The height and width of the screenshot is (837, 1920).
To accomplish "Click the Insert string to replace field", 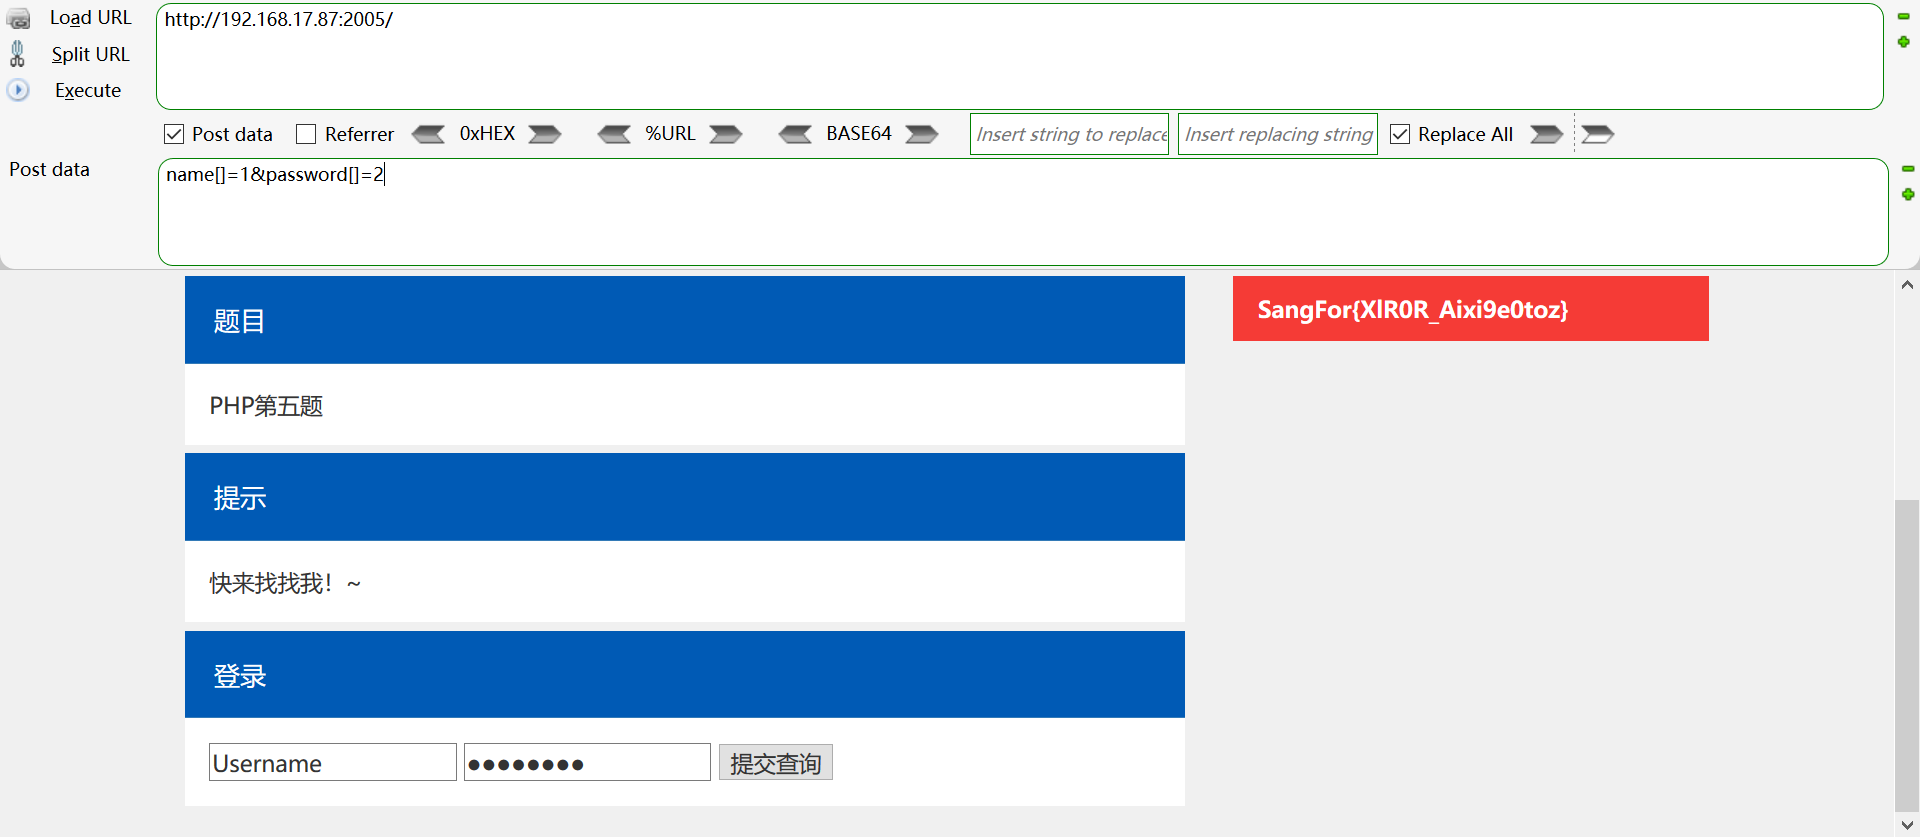I will pyautogui.click(x=1070, y=134).
